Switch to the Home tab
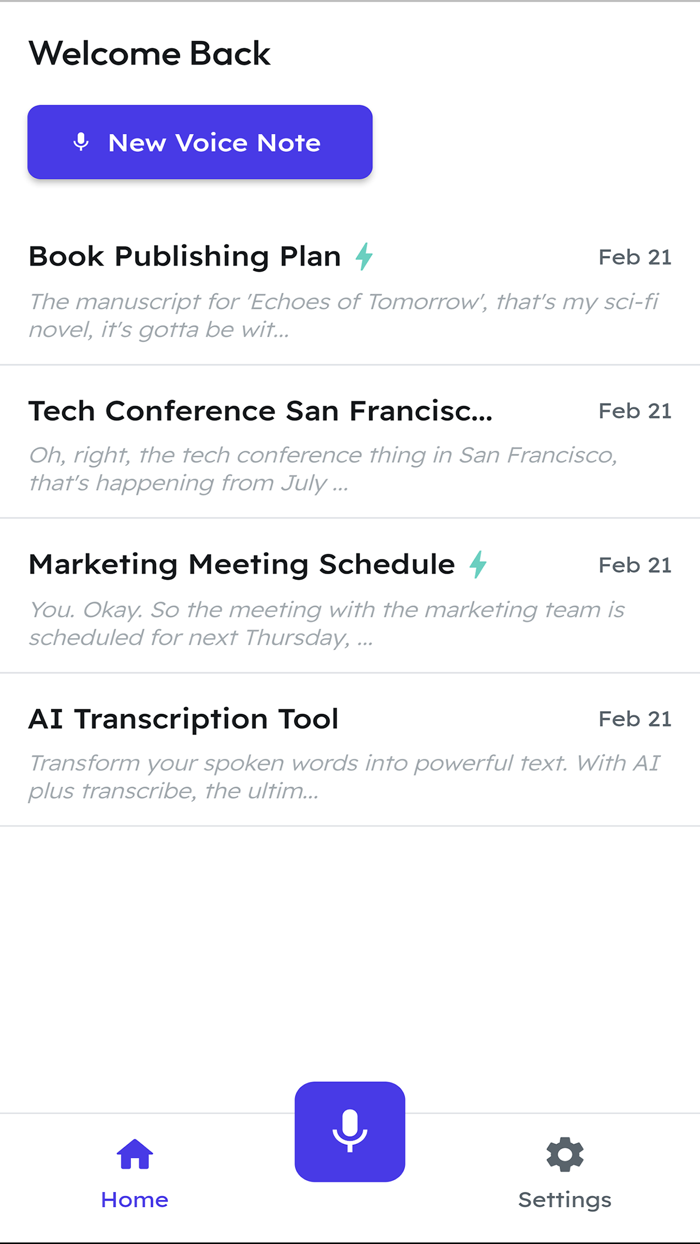700x1244 pixels. pyautogui.click(x=134, y=1175)
